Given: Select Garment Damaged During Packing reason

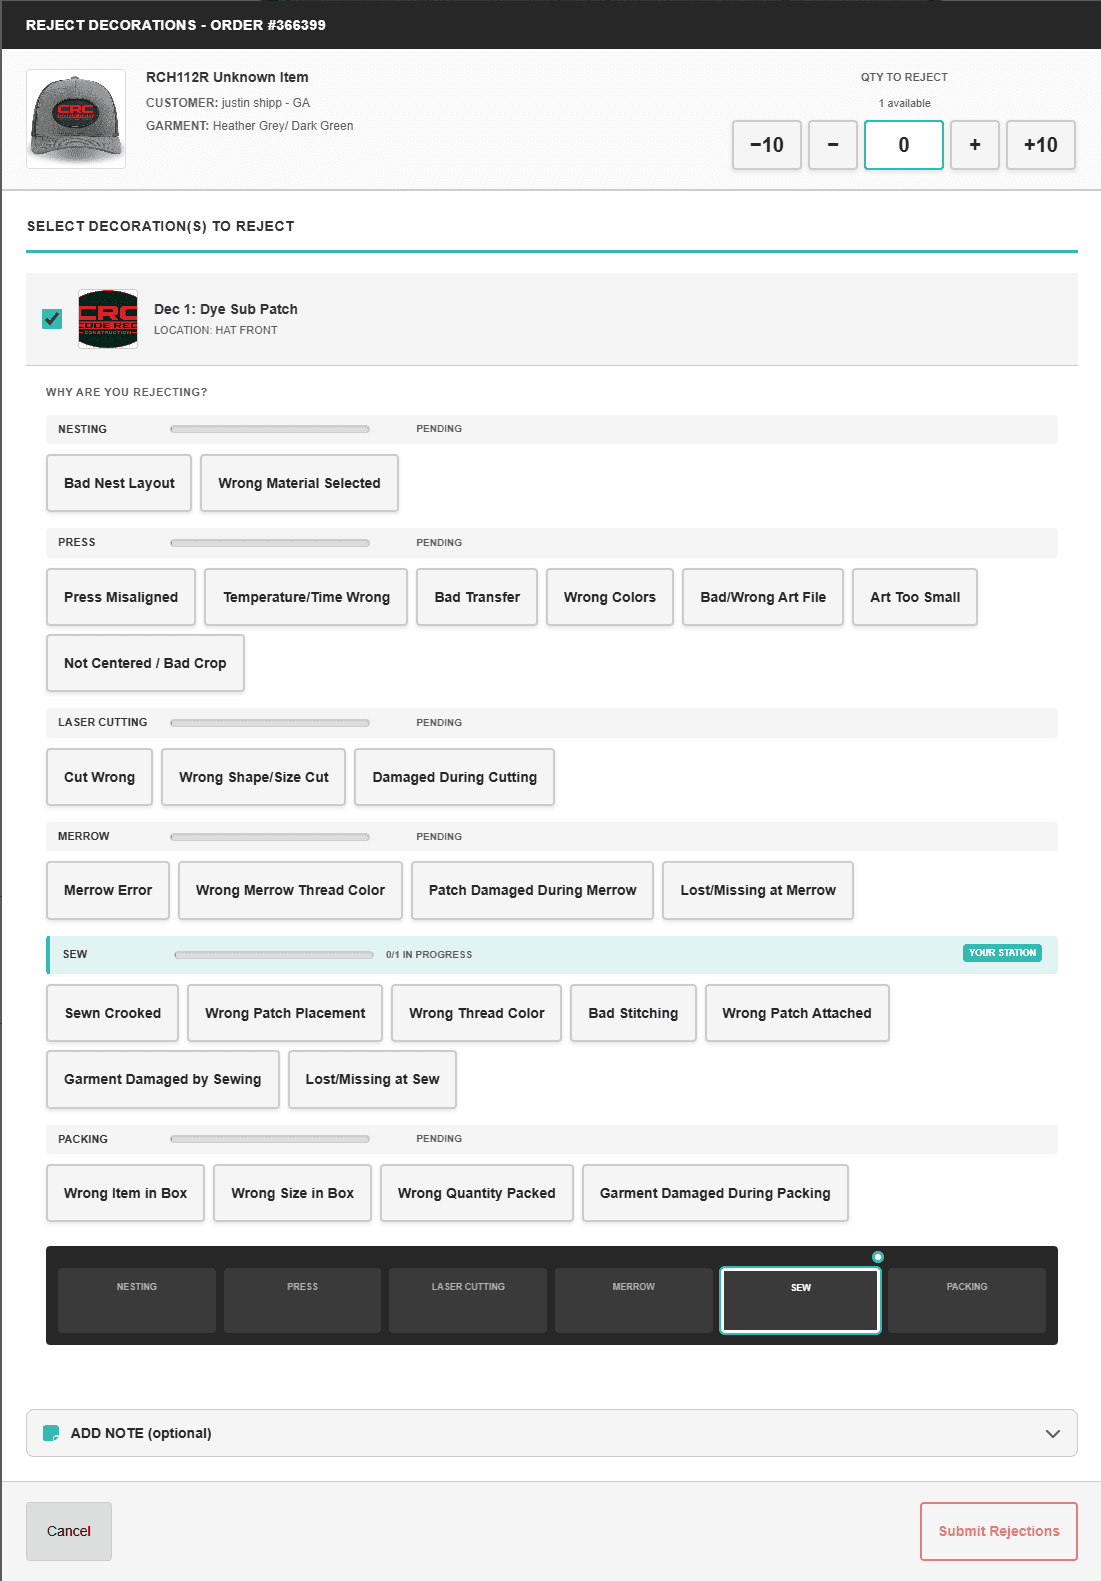Looking at the screenshot, I should click(715, 1193).
